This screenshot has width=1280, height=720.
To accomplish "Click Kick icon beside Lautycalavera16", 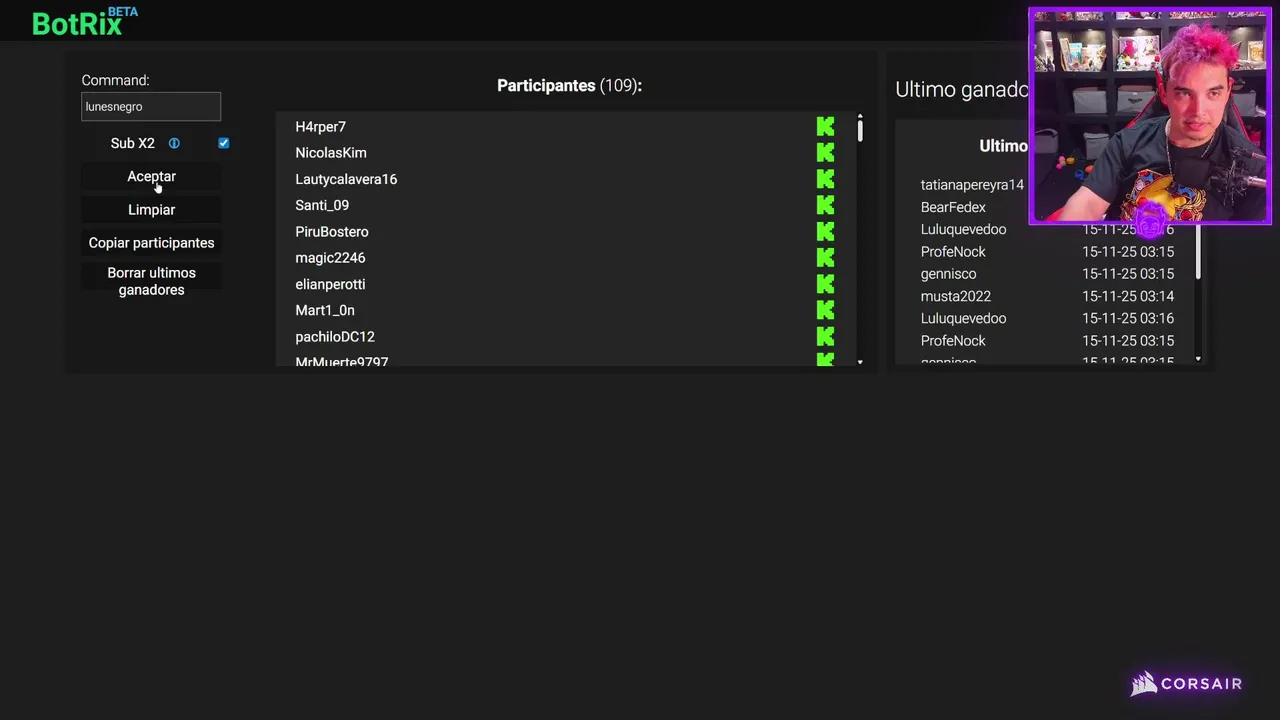I will click(x=825, y=179).
